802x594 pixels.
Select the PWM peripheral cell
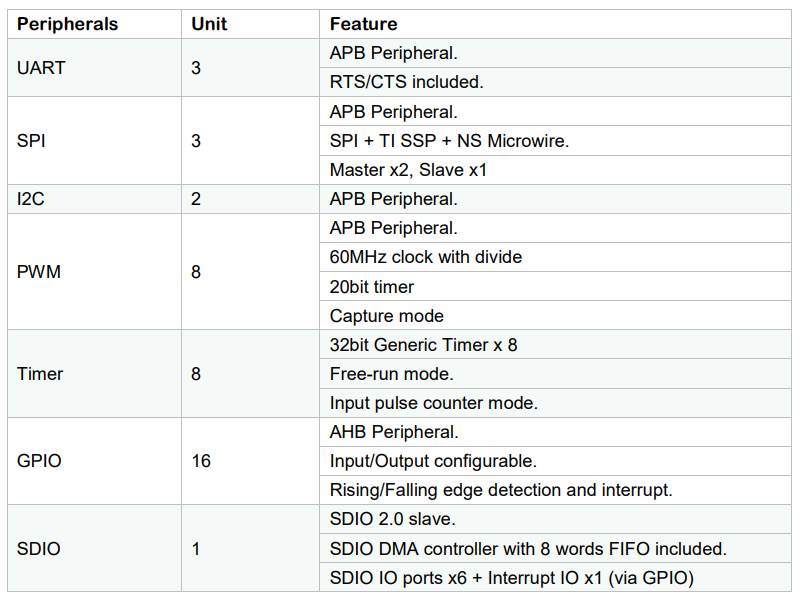(94, 272)
